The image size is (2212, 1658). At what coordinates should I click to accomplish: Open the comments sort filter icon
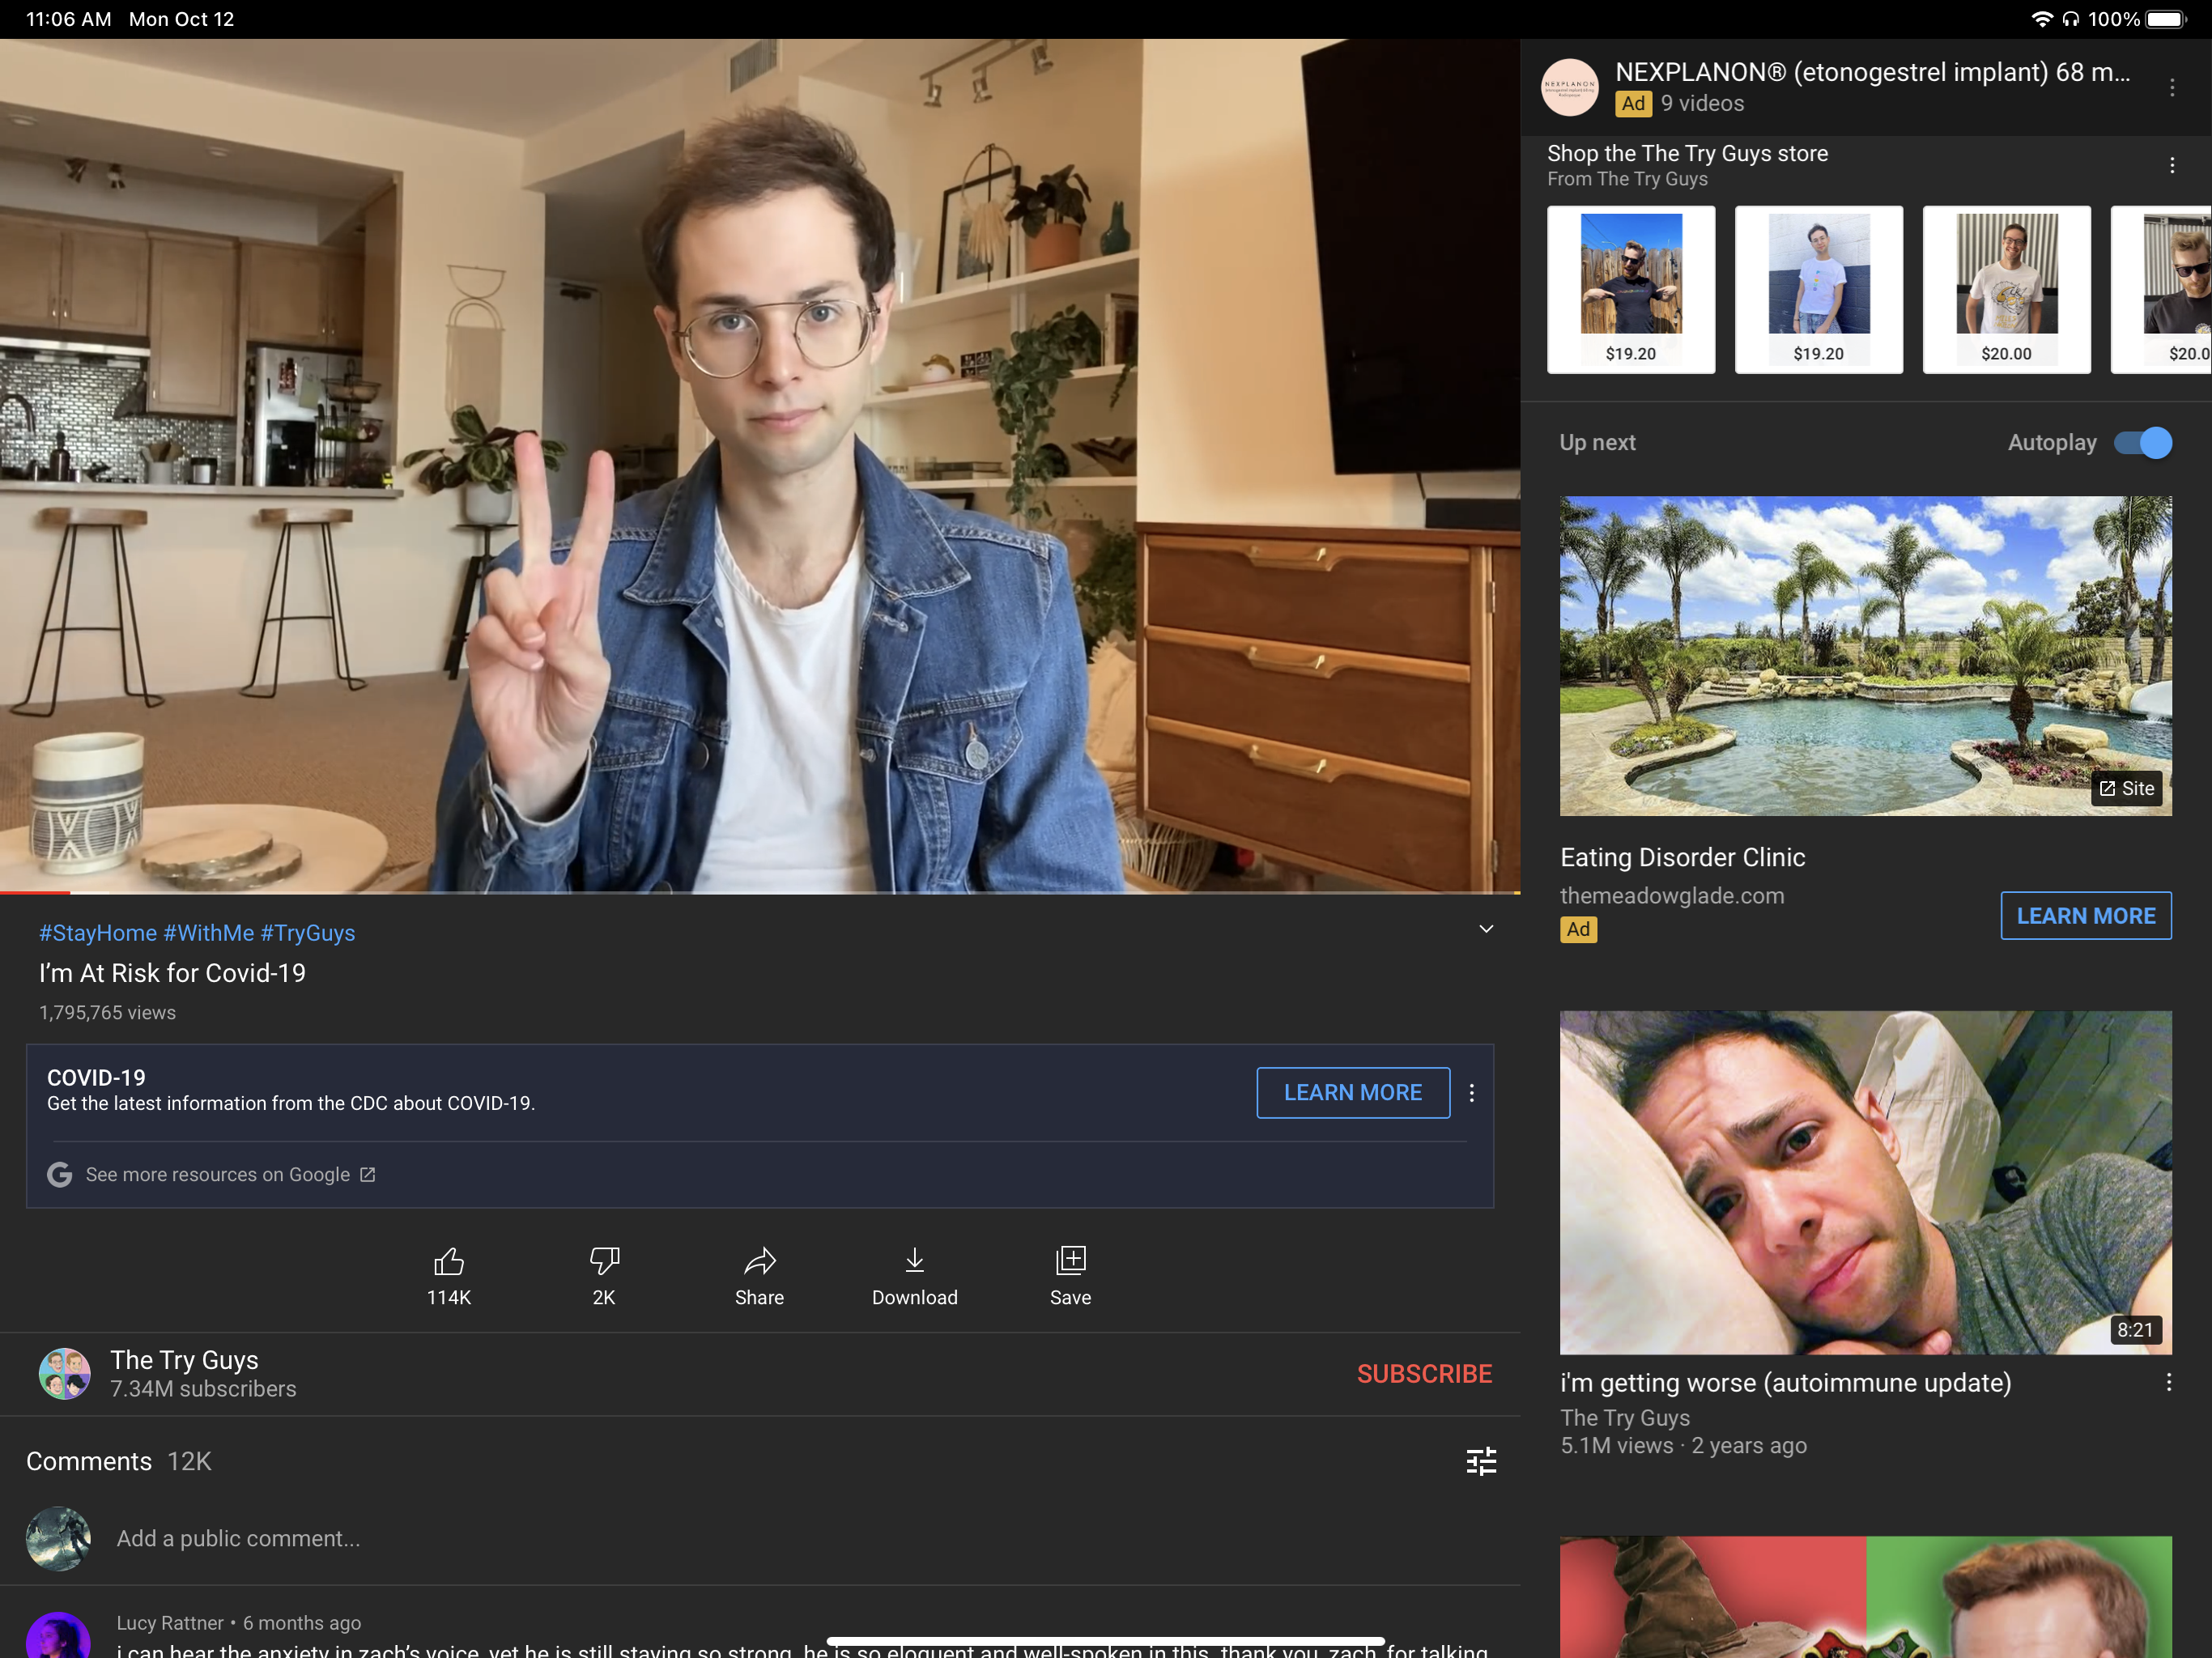pyautogui.click(x=1480, y=1461)
